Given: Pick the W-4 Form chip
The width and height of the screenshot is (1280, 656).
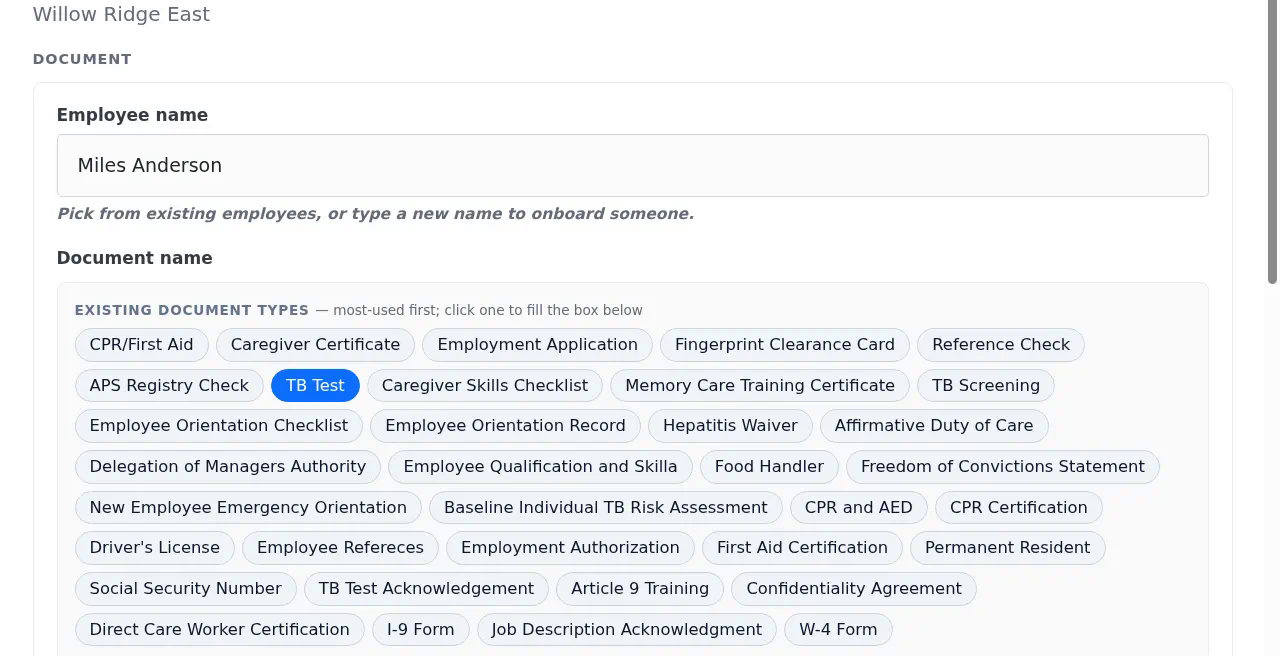Looking at the screenshot, I should [838, 629].
